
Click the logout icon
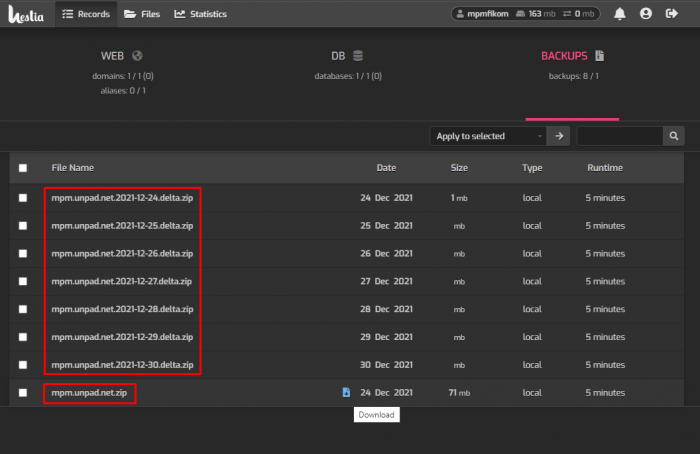(x=671, y=14)
